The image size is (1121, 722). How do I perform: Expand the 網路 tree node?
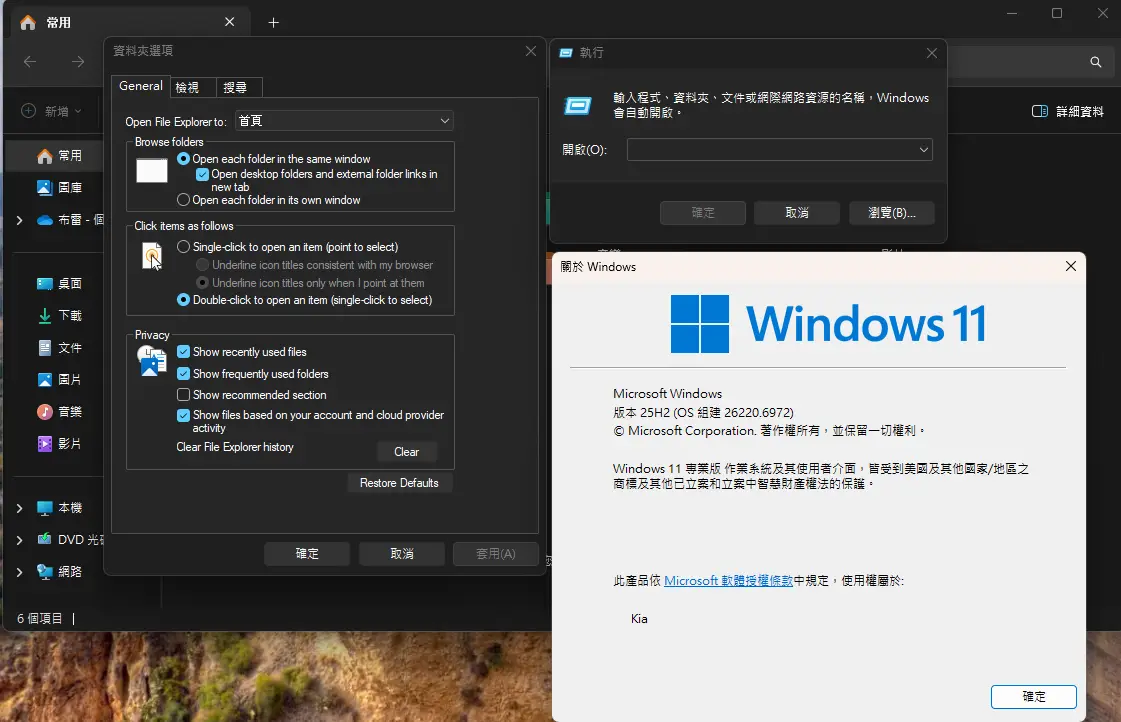point(19,572)
